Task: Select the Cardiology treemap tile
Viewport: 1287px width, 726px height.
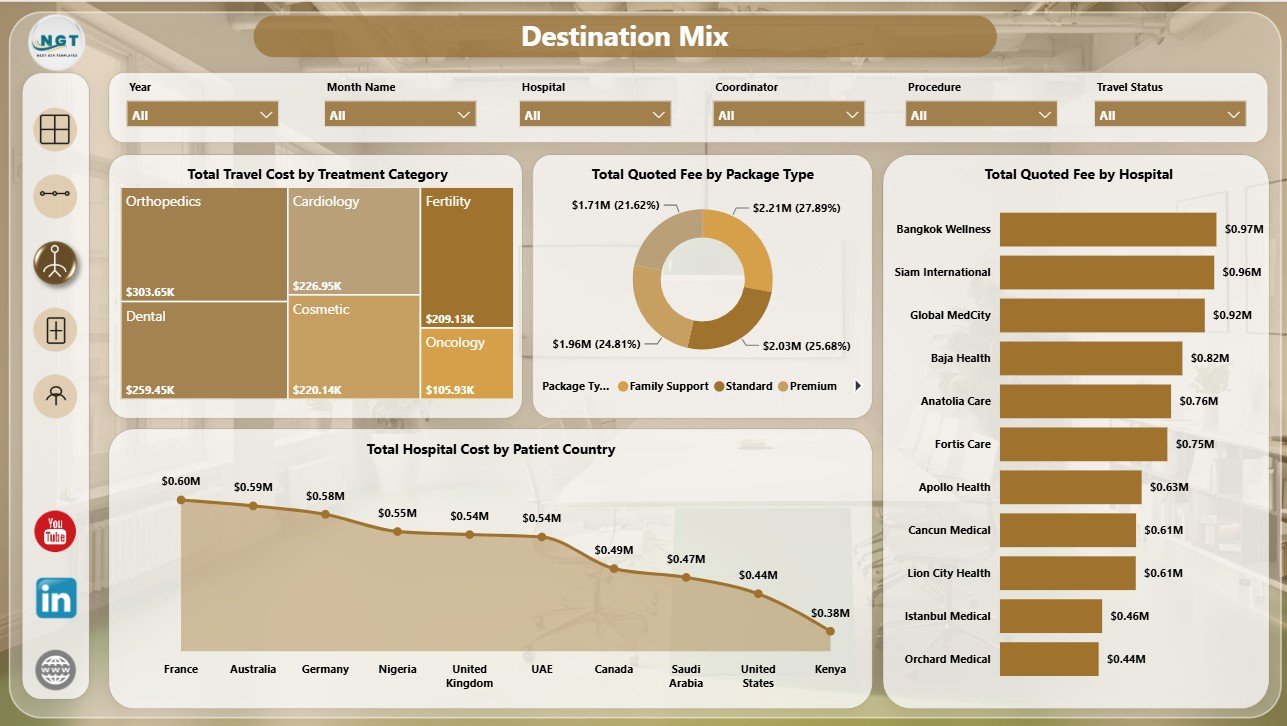Action: pyautogui.click(x=354, y=241)
